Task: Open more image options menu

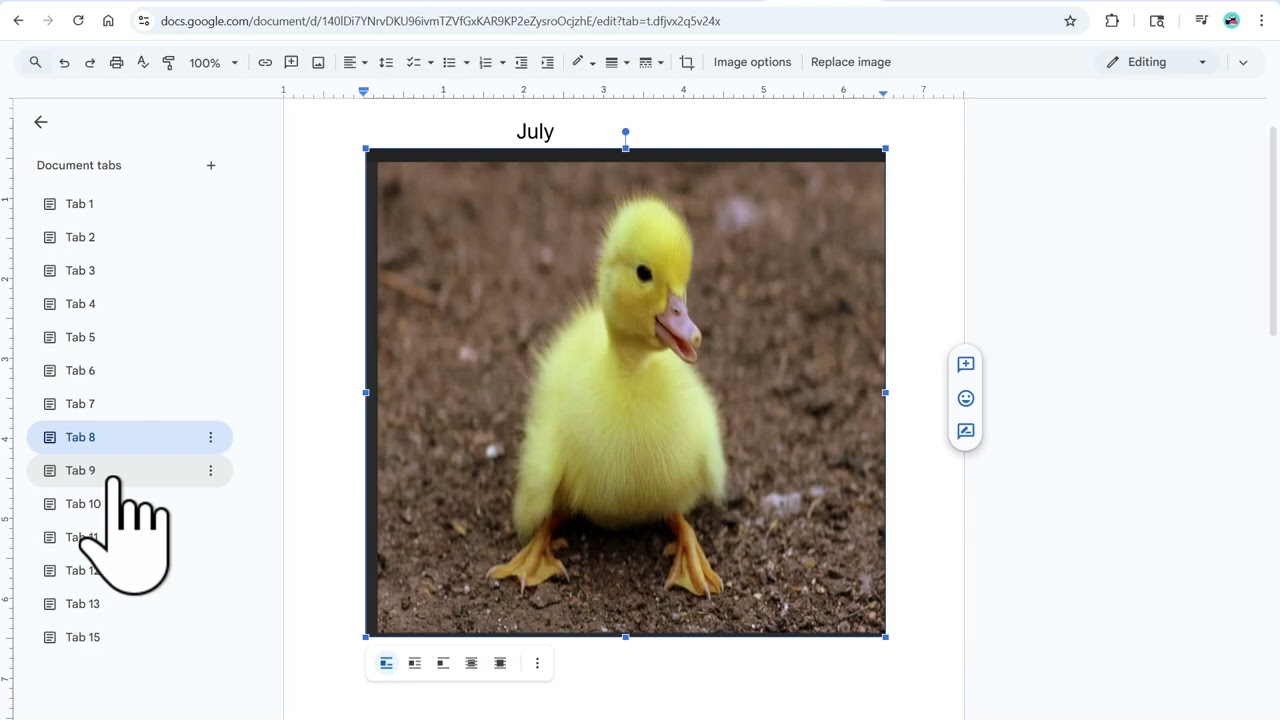Action: click(537, 663)
